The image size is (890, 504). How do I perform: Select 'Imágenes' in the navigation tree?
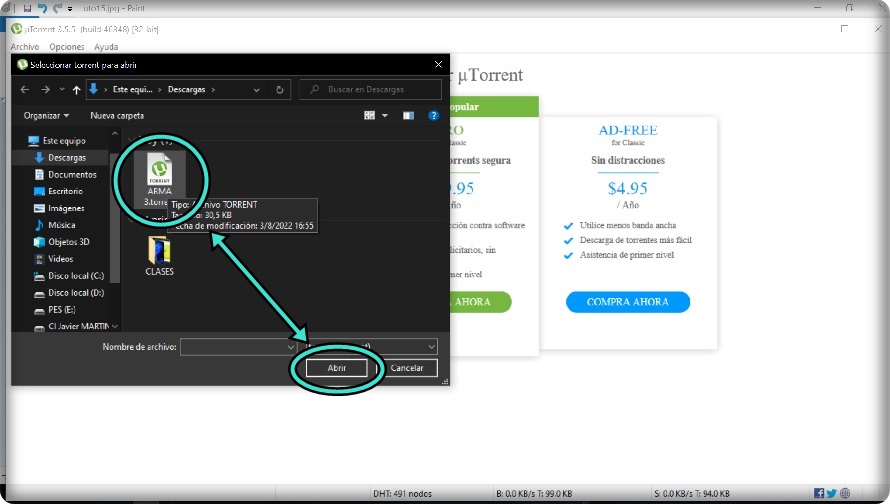coord(66,208)
